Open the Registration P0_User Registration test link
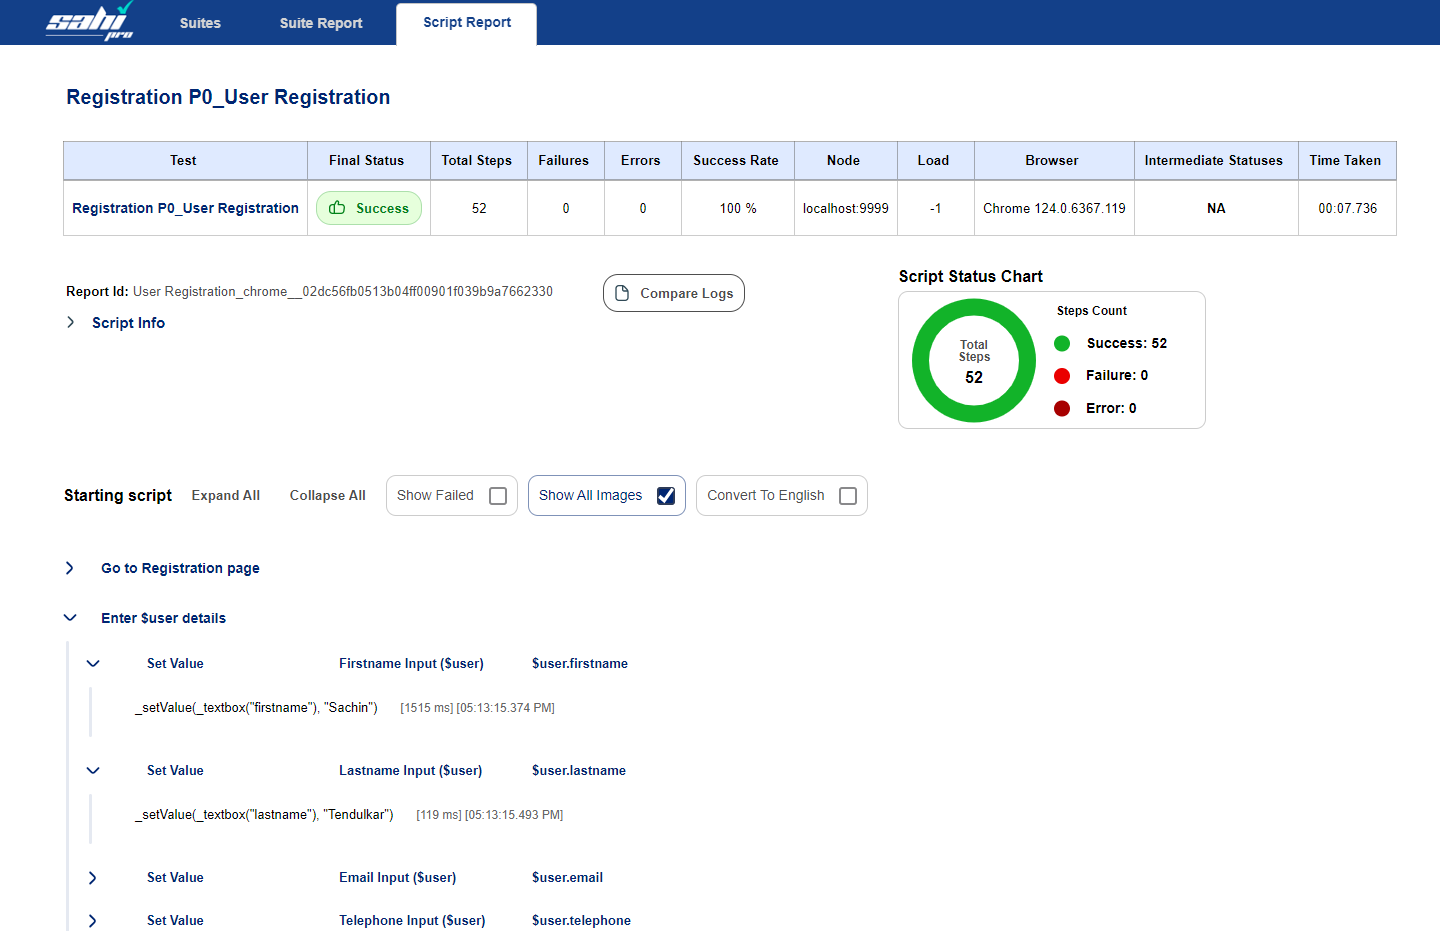This screenshot has width=1440, height=931. 185,208
